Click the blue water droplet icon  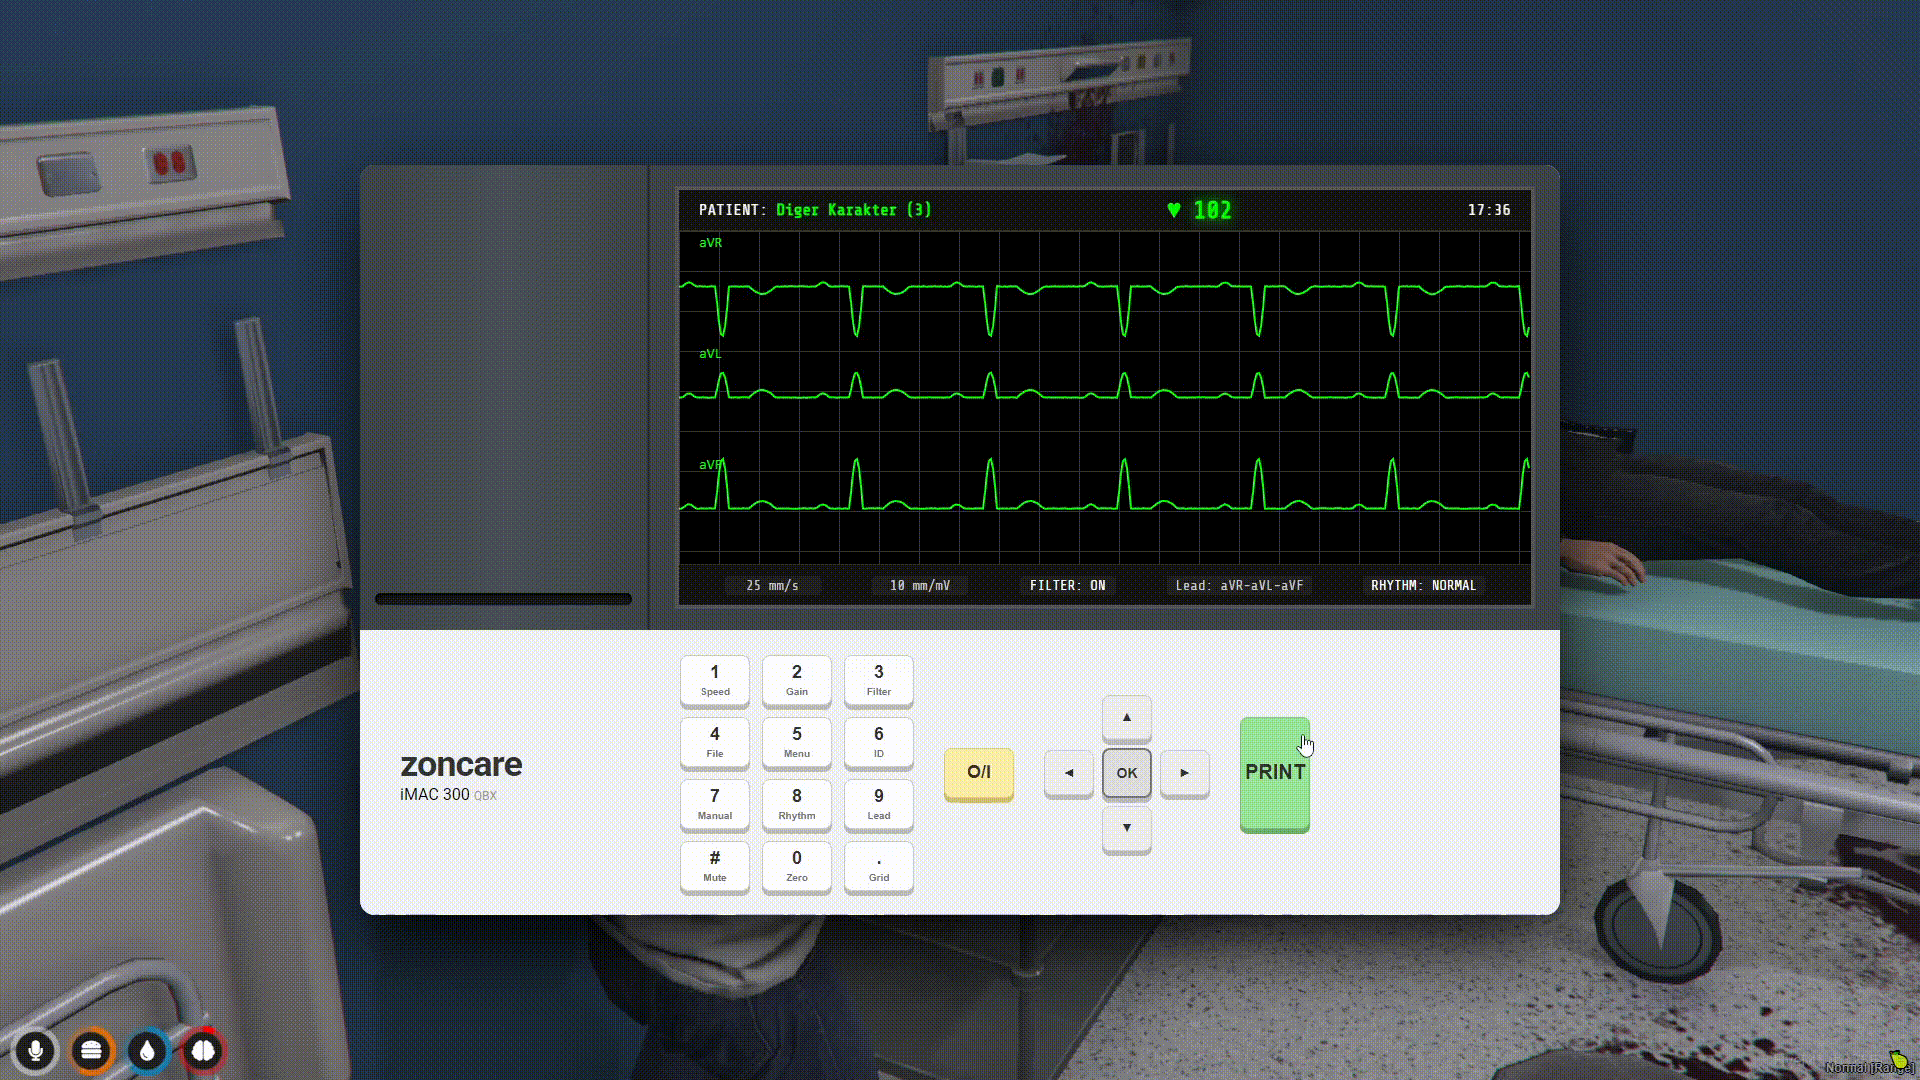147,1050
